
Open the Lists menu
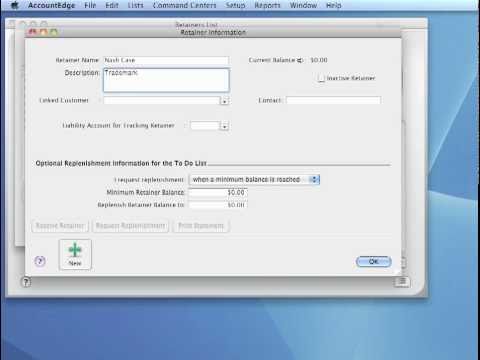click(135, 5)
